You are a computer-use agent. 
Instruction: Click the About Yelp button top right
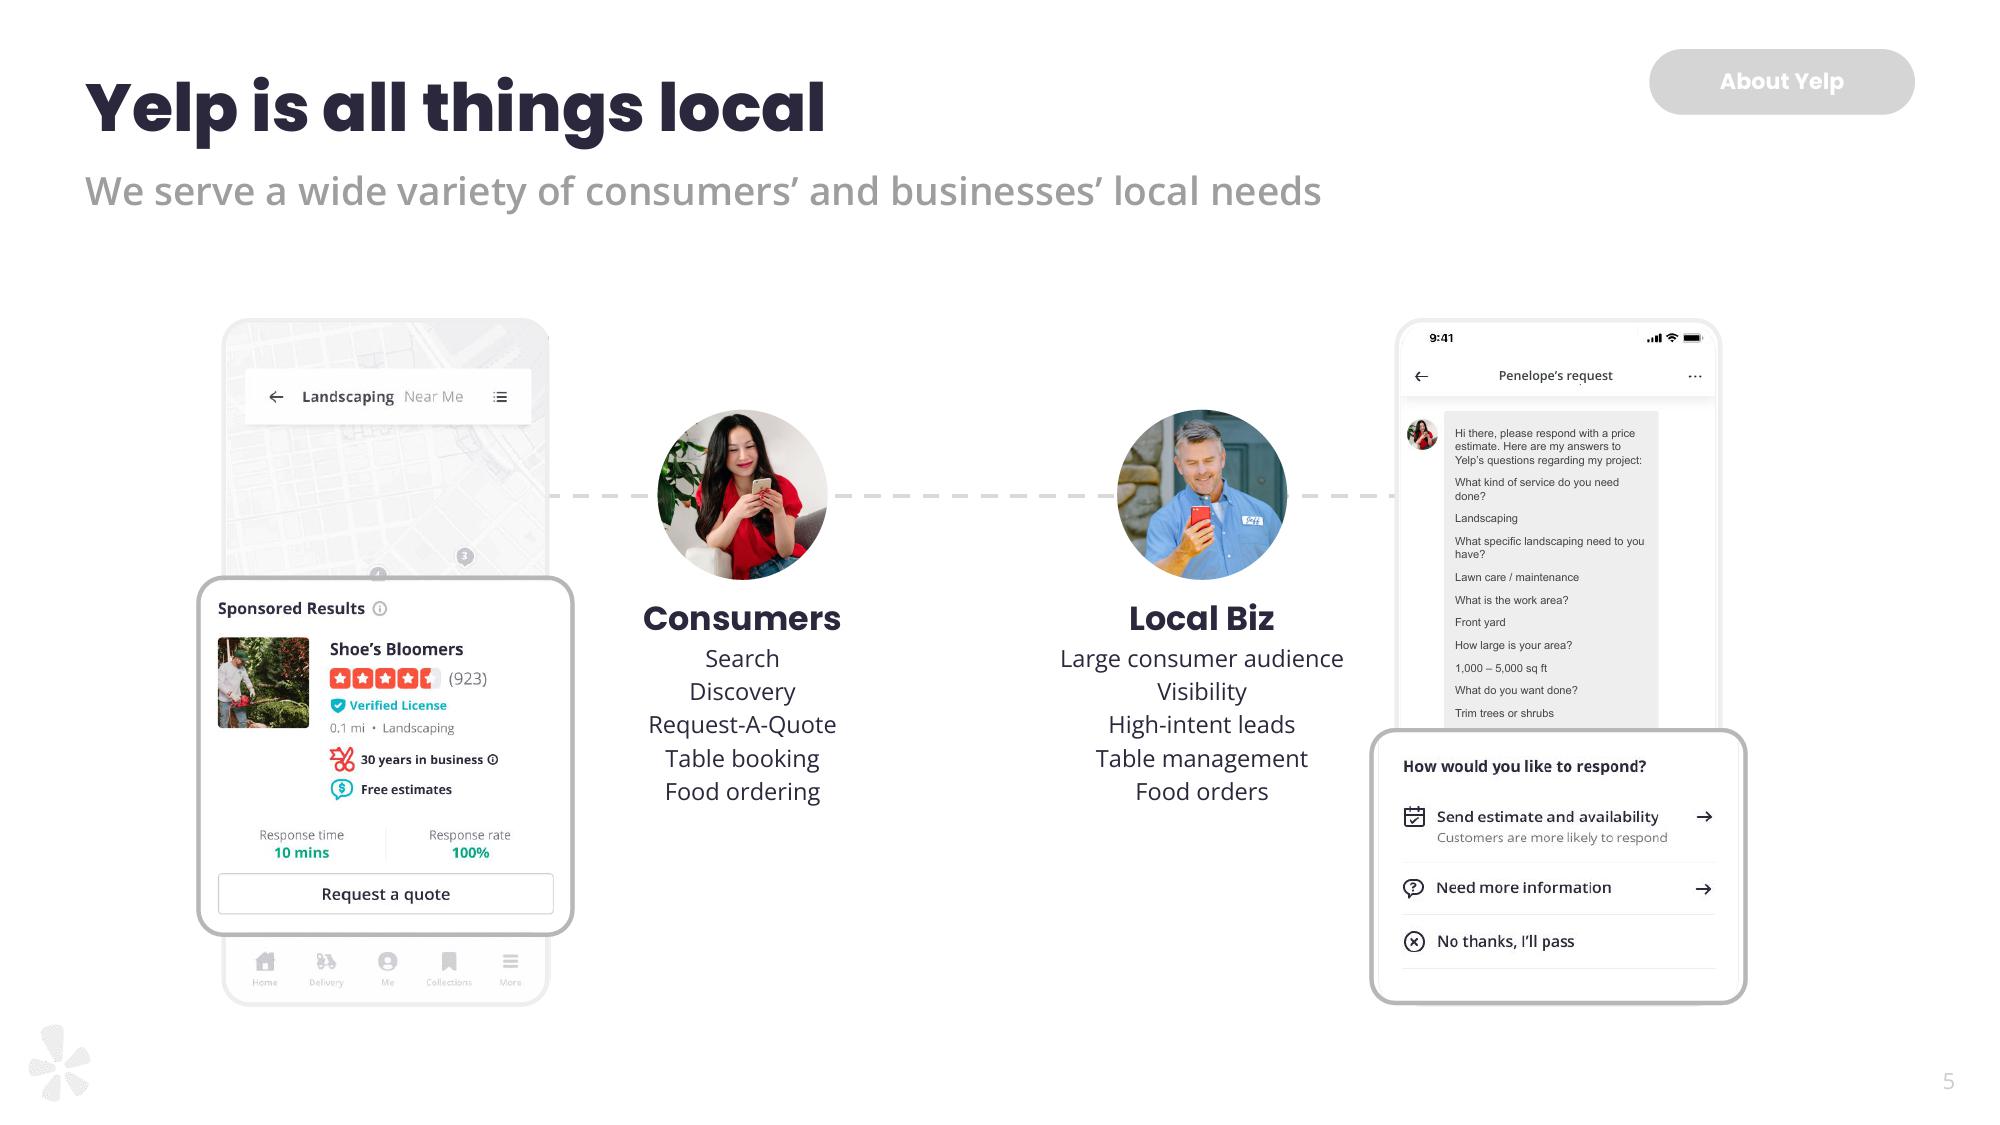coord(1782,81)
